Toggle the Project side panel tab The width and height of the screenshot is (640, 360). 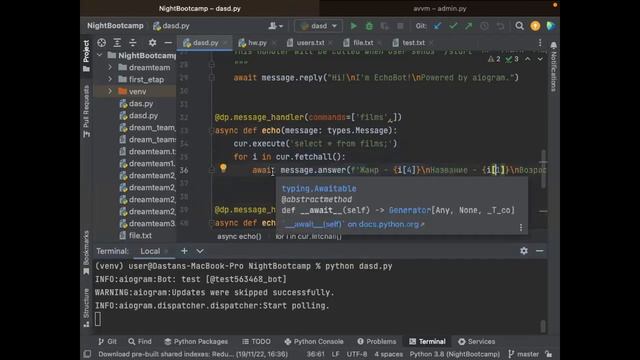(x=86, y=56)
